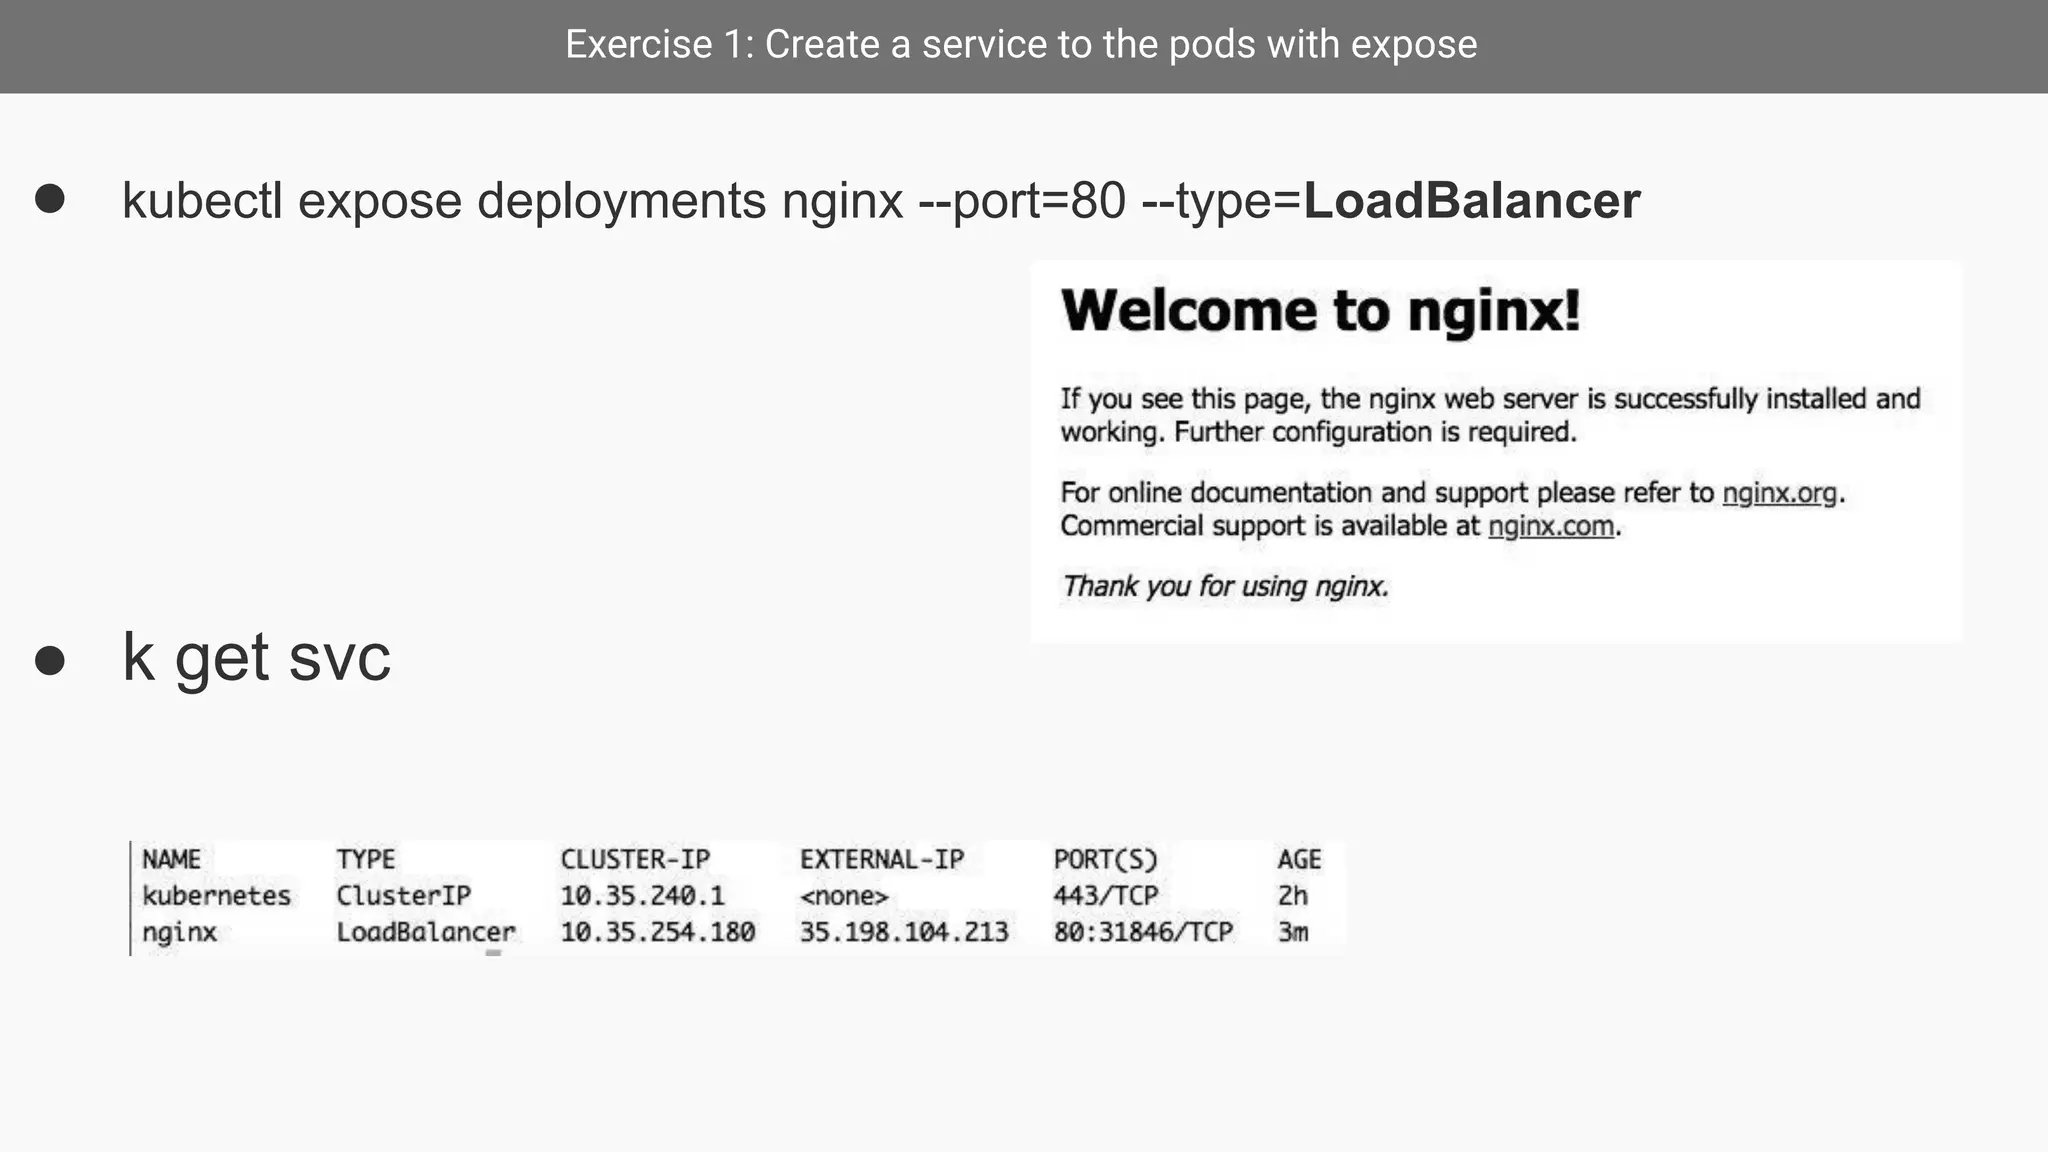Click the AGE column header
Screen dimensions: 2048x1152
pyautogui.click(x=1299, y=859)
